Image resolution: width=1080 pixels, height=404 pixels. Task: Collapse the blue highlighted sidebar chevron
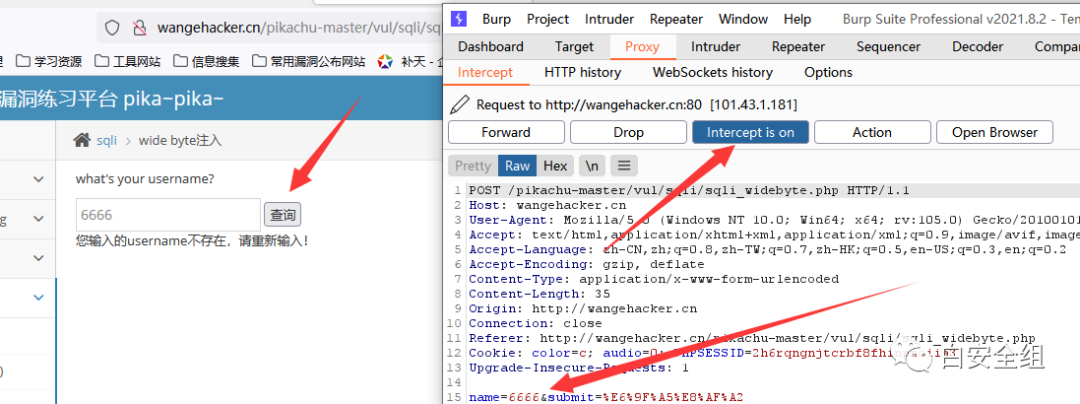(x=39, y=298)
